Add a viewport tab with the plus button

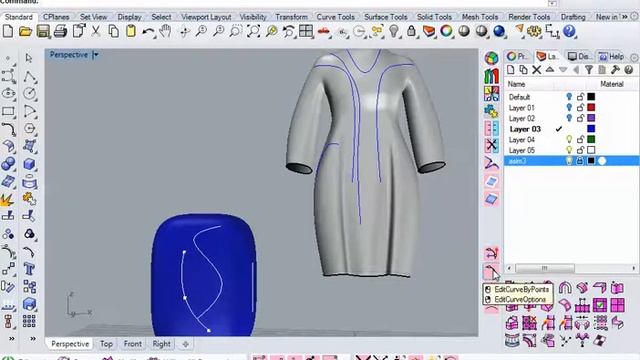[185, 344]
